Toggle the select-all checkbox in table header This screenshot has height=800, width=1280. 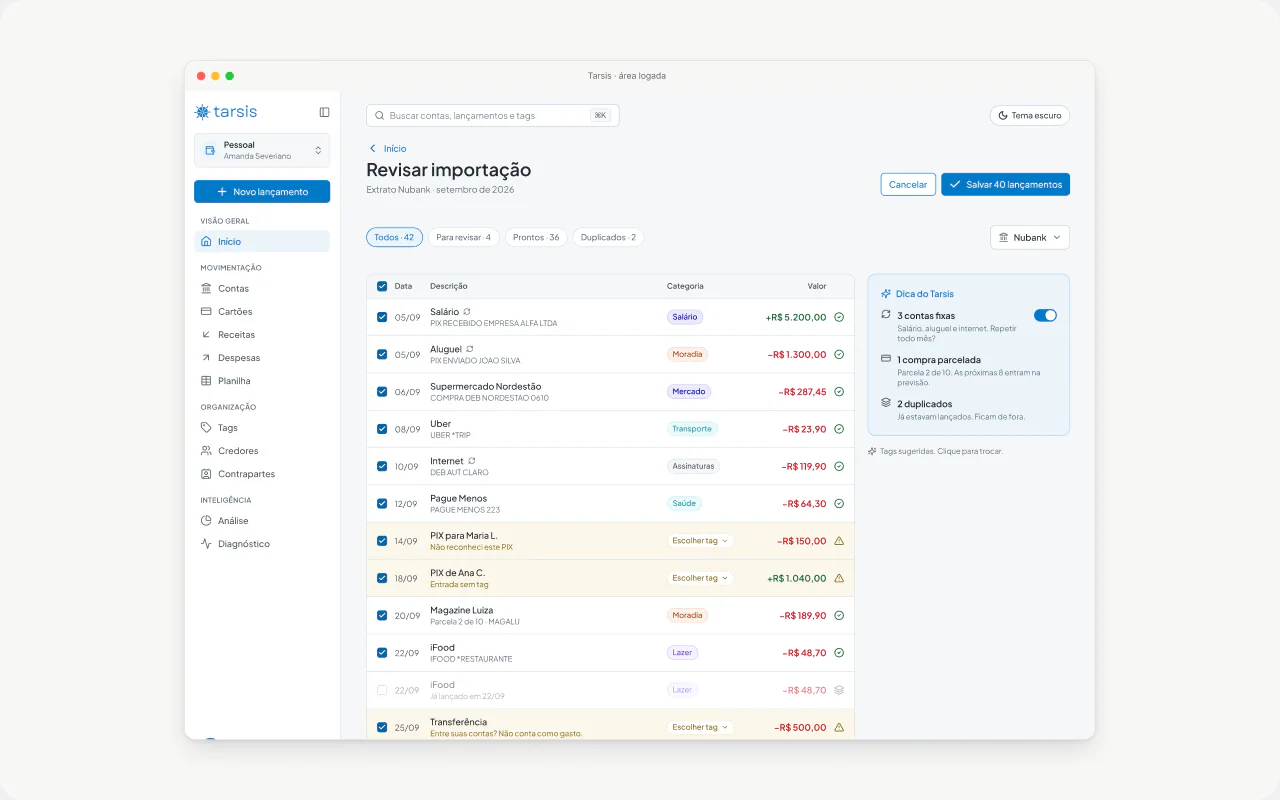(x=382, y=286)
